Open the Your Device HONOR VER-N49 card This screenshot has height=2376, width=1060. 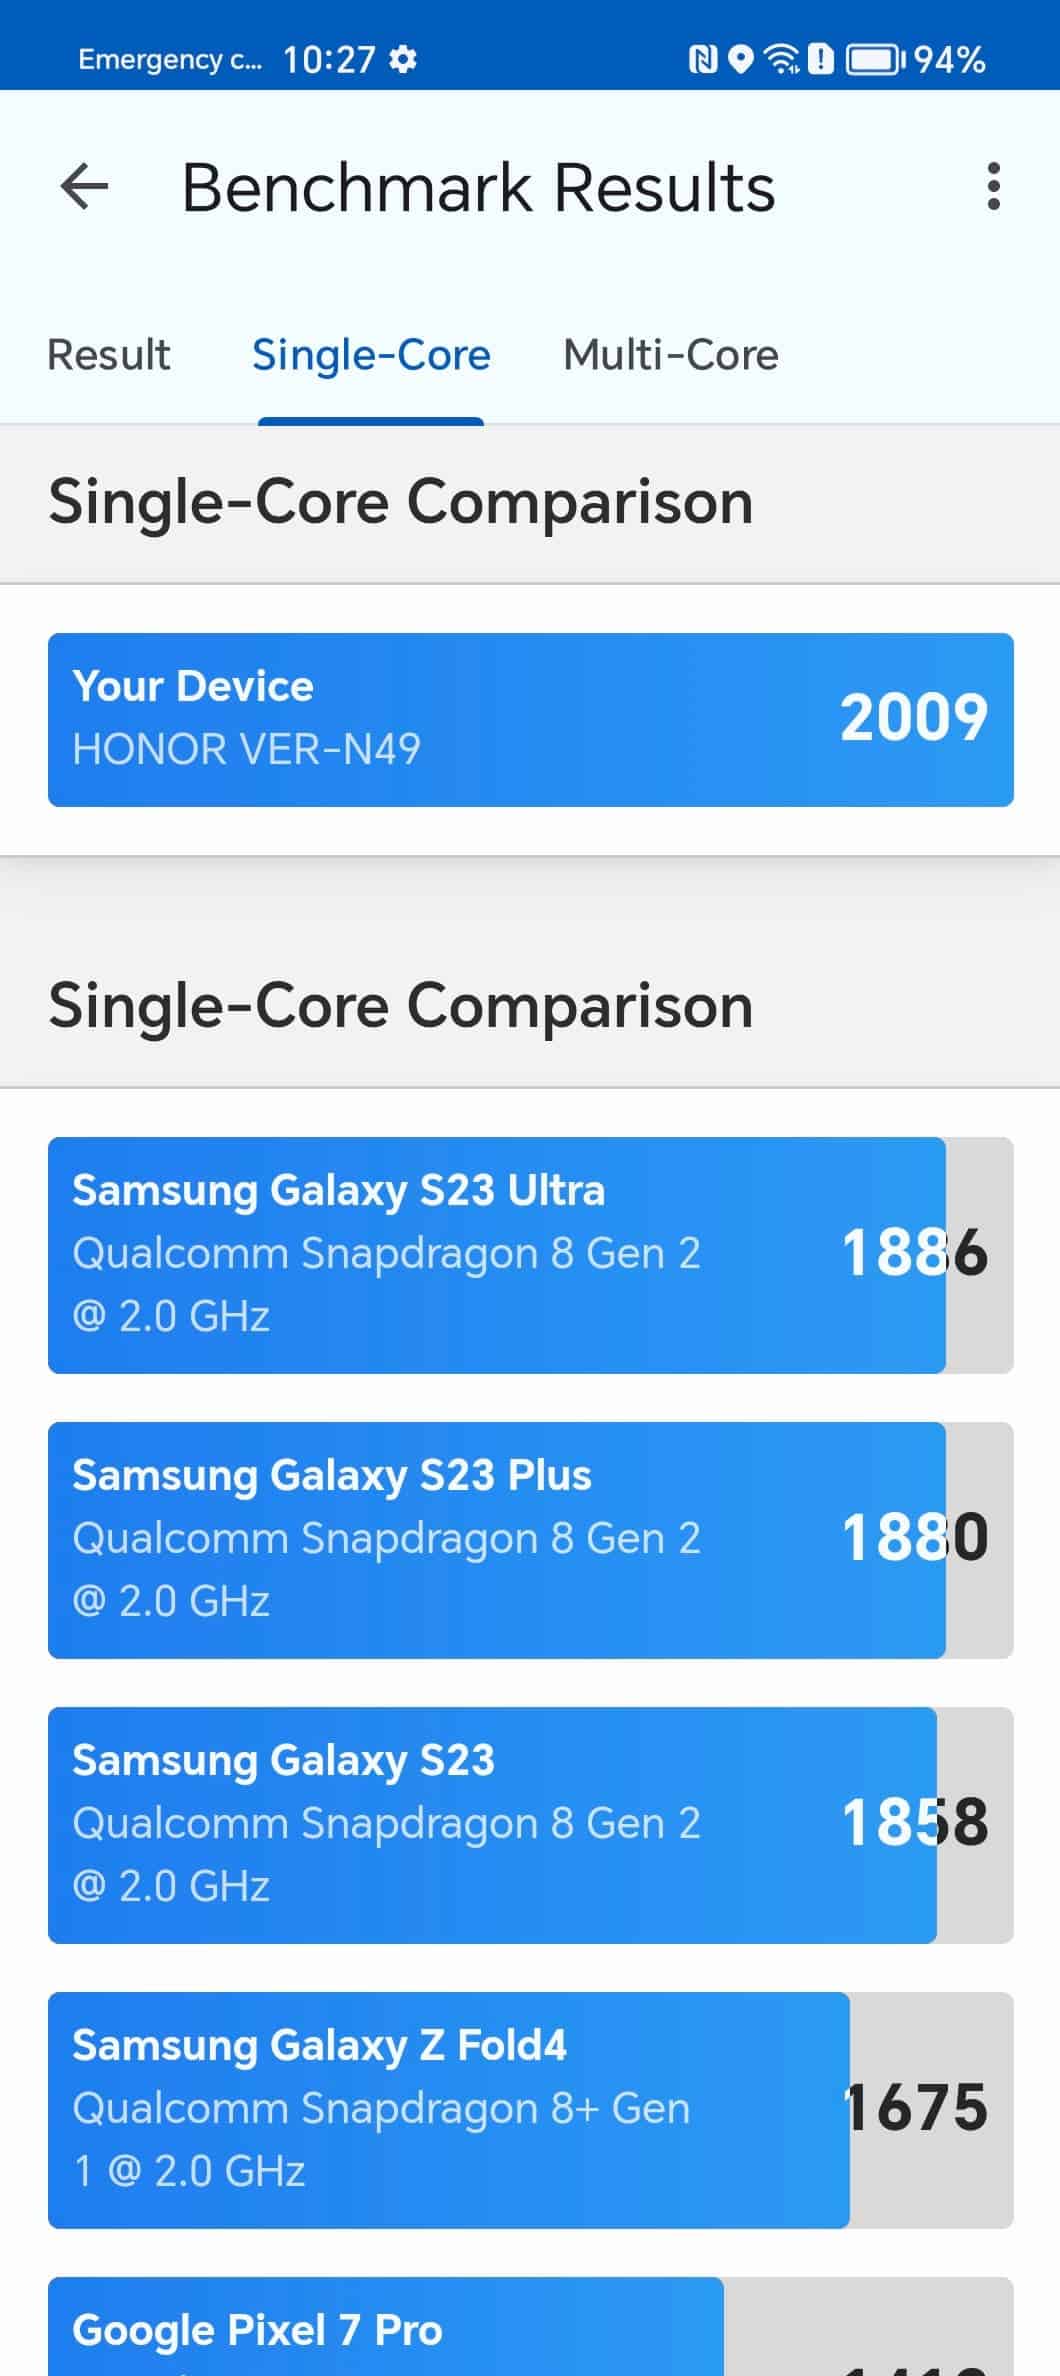pyautogui.click(x=531, y=719)
